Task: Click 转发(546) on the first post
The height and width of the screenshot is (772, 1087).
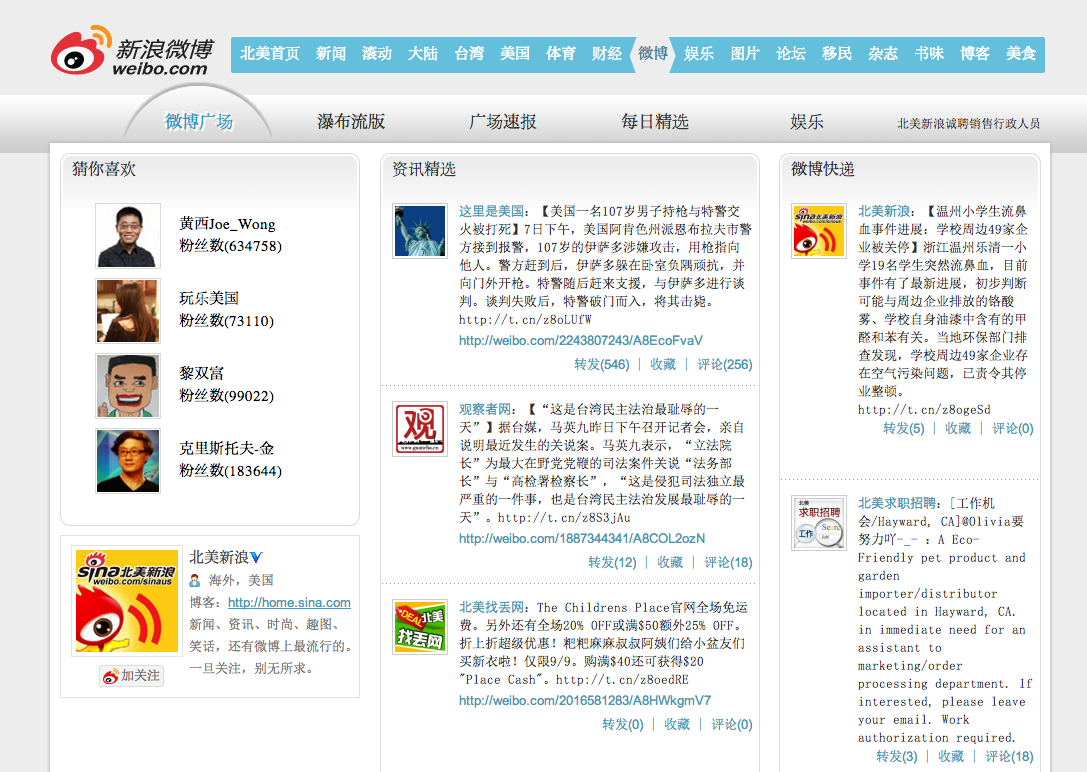Action: [602, 365]
